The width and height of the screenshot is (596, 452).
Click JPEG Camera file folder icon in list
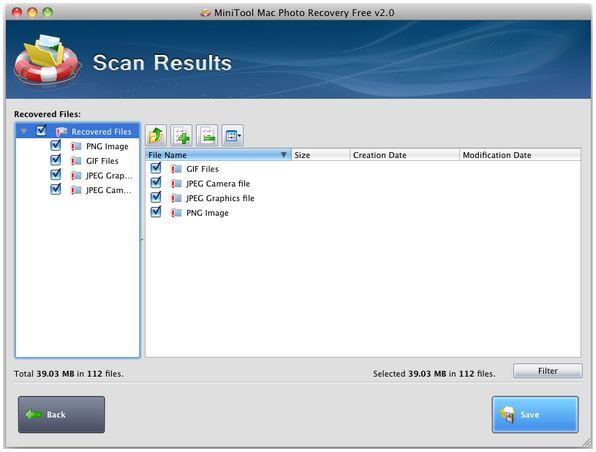pyautogui.click(x=176, y=184)
